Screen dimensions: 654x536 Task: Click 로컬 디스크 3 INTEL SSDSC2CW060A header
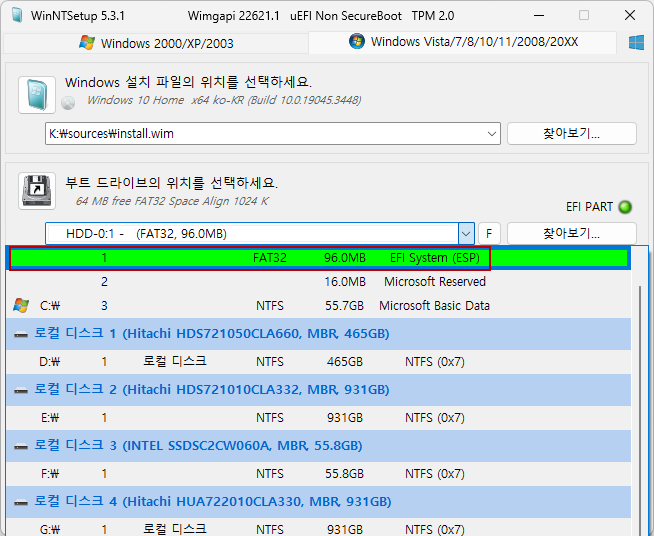(319, 446)
